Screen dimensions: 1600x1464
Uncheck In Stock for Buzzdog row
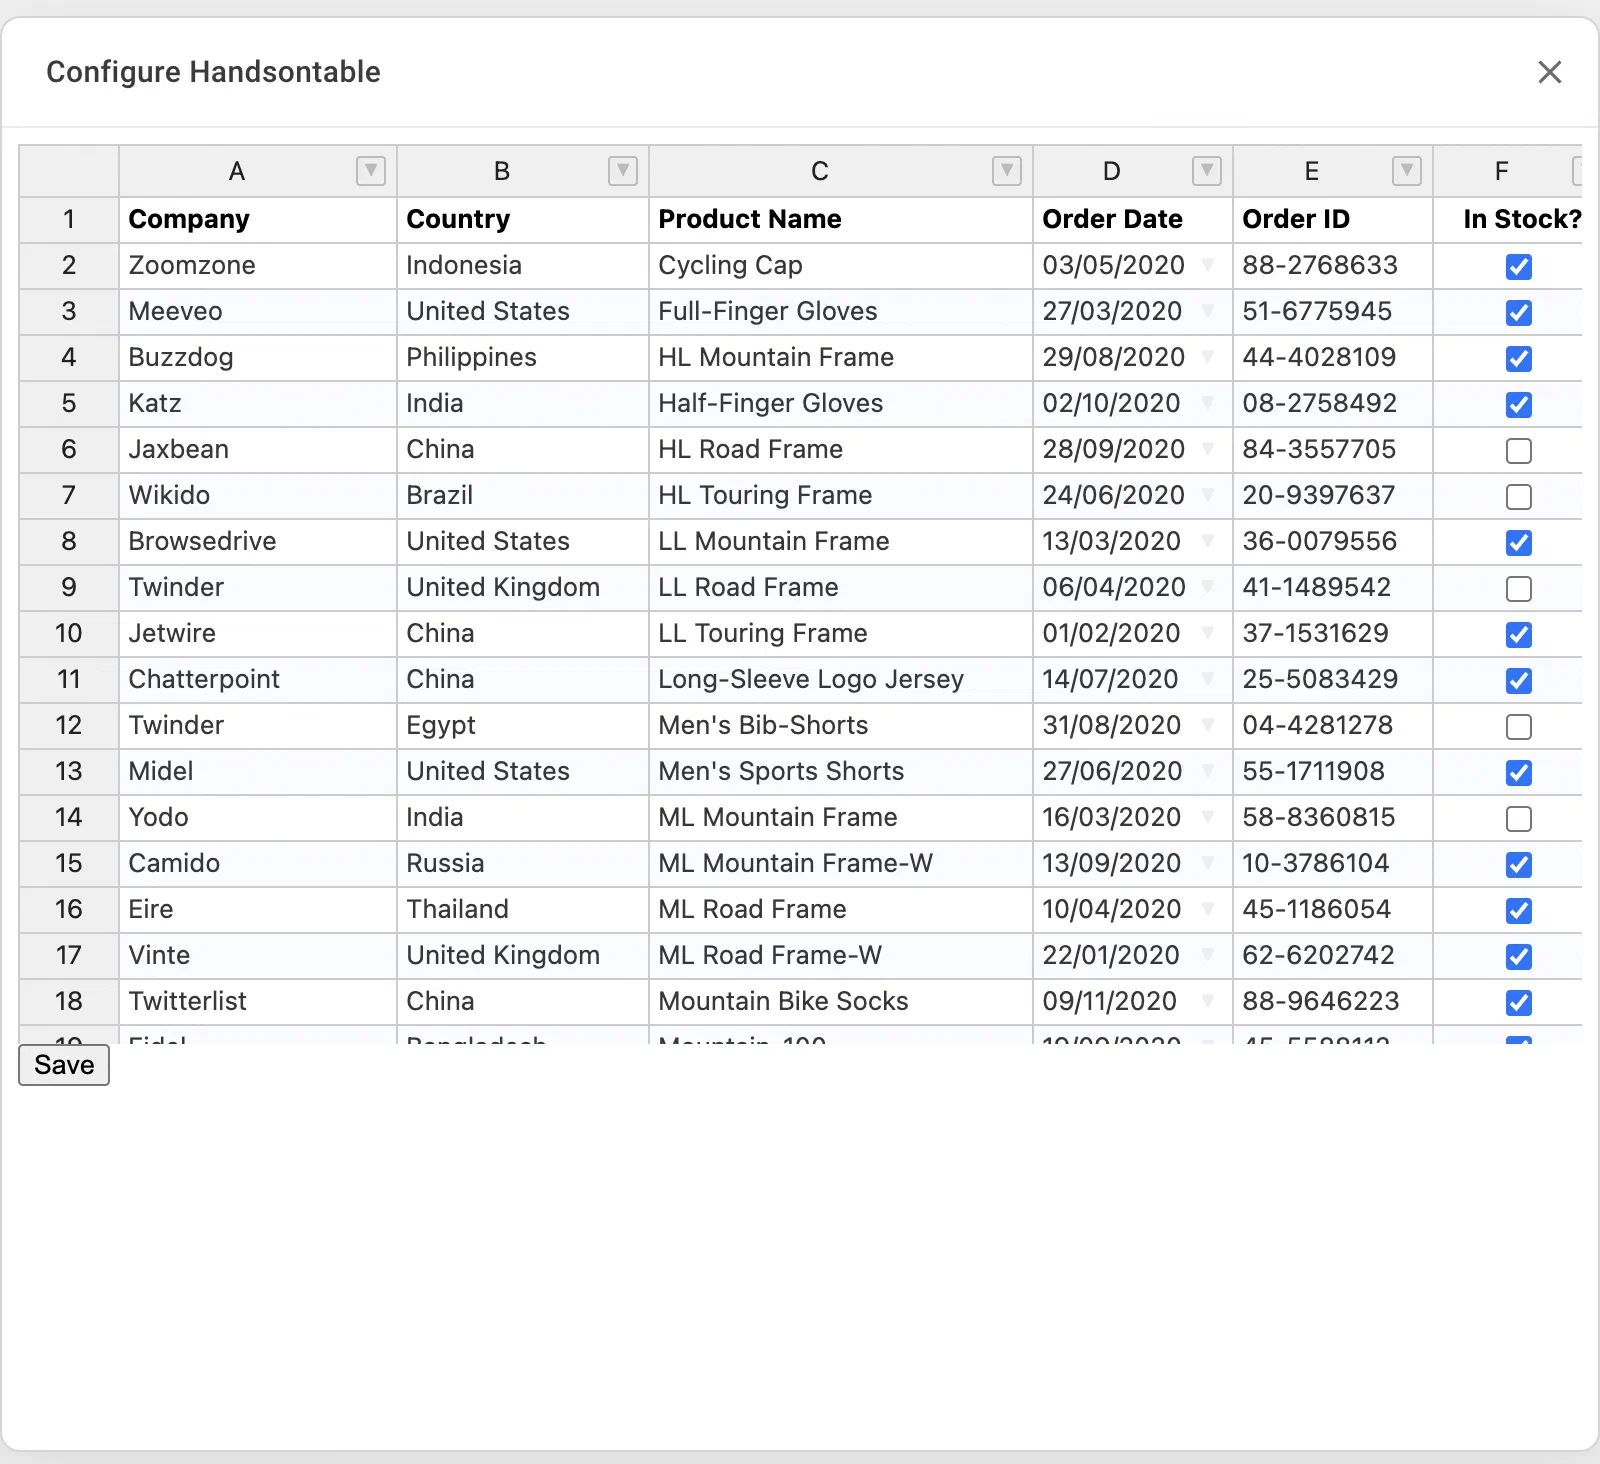pos(1519,359)
